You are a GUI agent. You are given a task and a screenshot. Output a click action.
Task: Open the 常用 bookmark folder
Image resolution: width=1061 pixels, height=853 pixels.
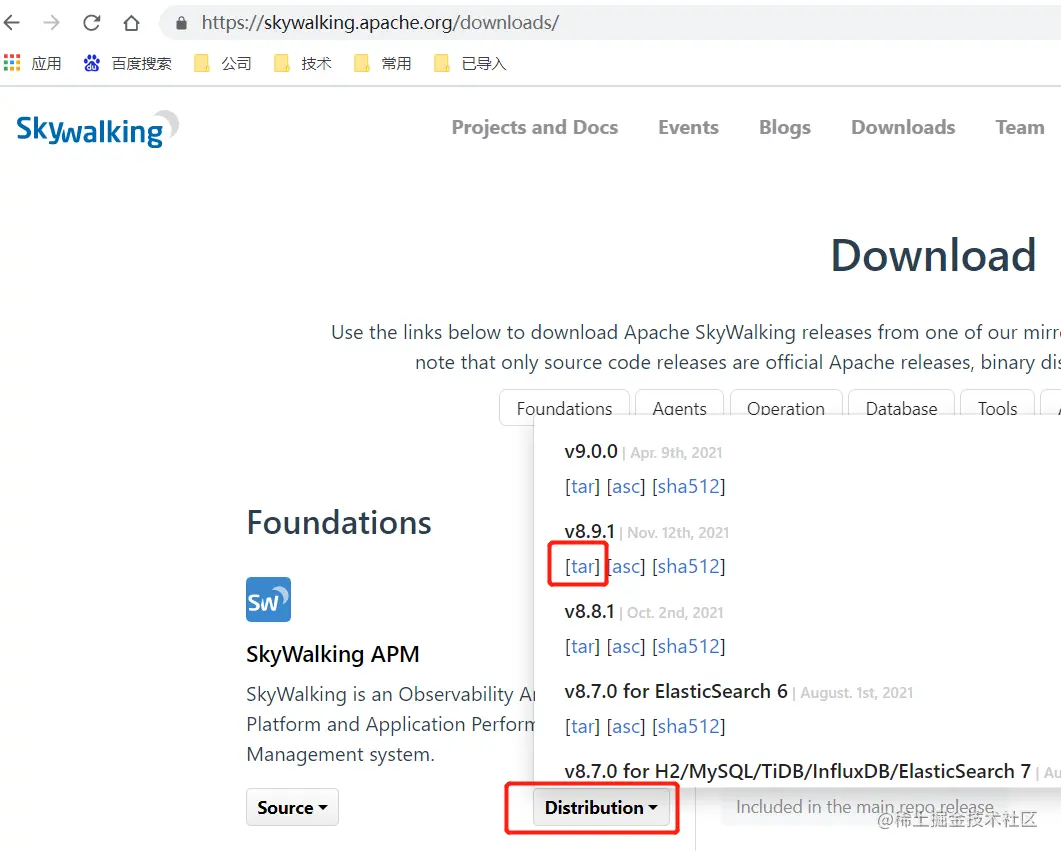coord(382,64)
